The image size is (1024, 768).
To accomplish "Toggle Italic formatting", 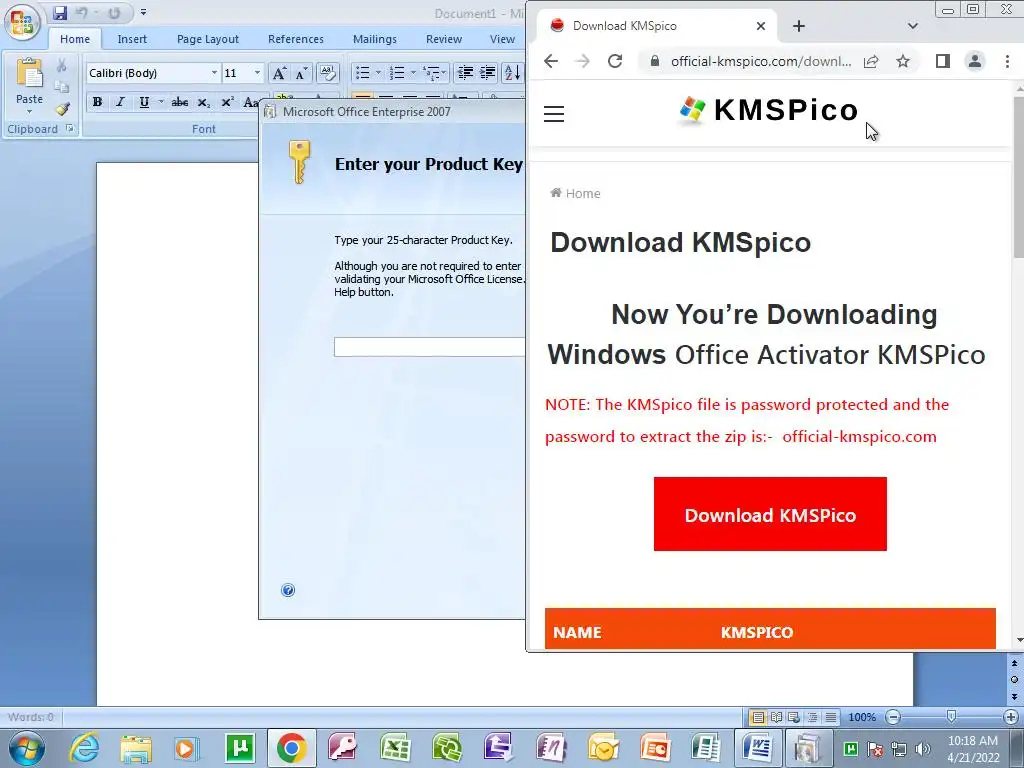I will [120, 102].
